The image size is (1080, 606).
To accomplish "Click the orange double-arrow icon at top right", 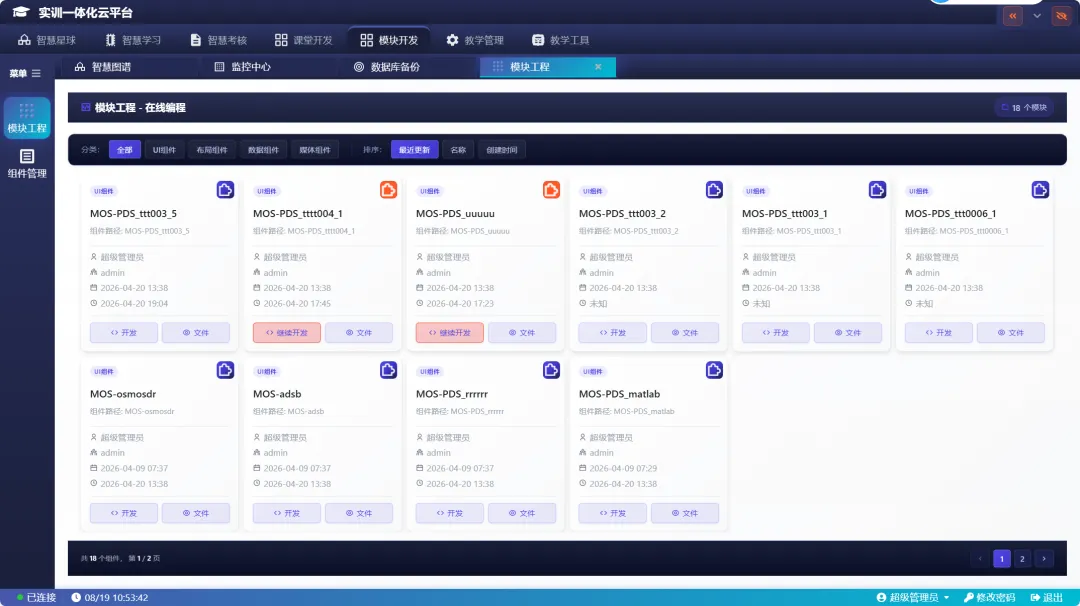I will pyautogui.click(x=1012, y=16).
